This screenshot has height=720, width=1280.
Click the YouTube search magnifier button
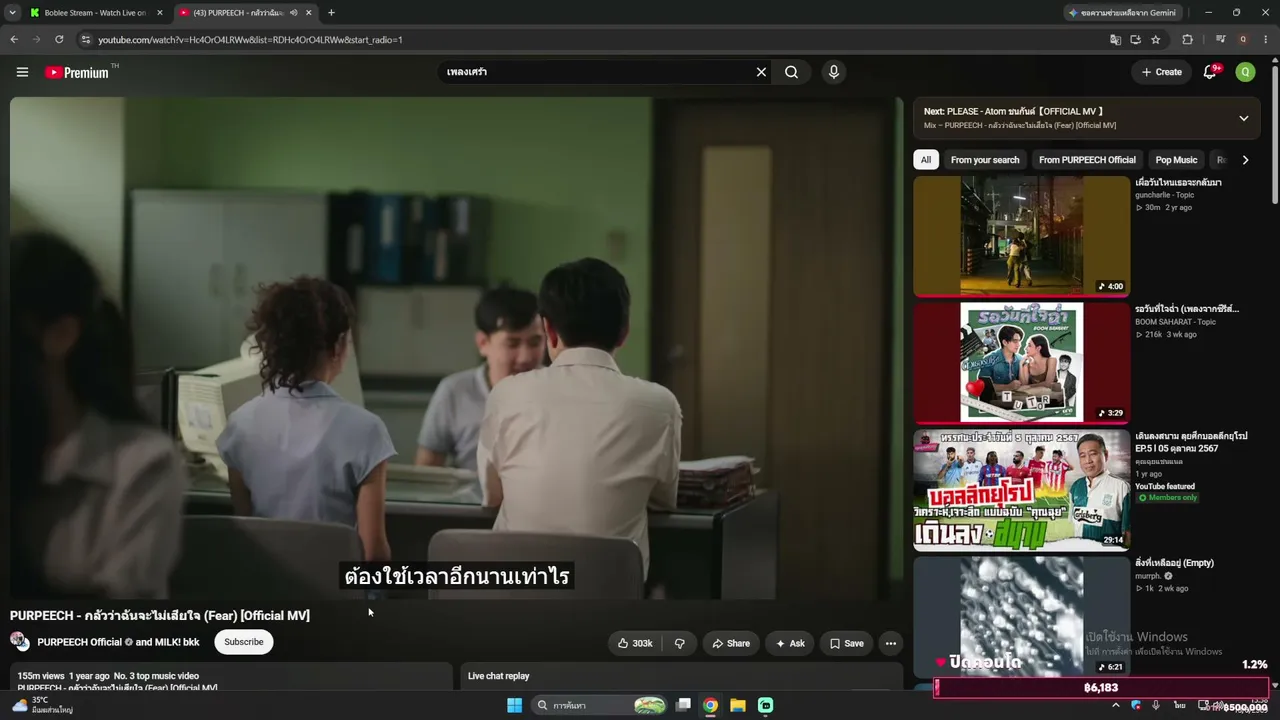pos(791,72)
